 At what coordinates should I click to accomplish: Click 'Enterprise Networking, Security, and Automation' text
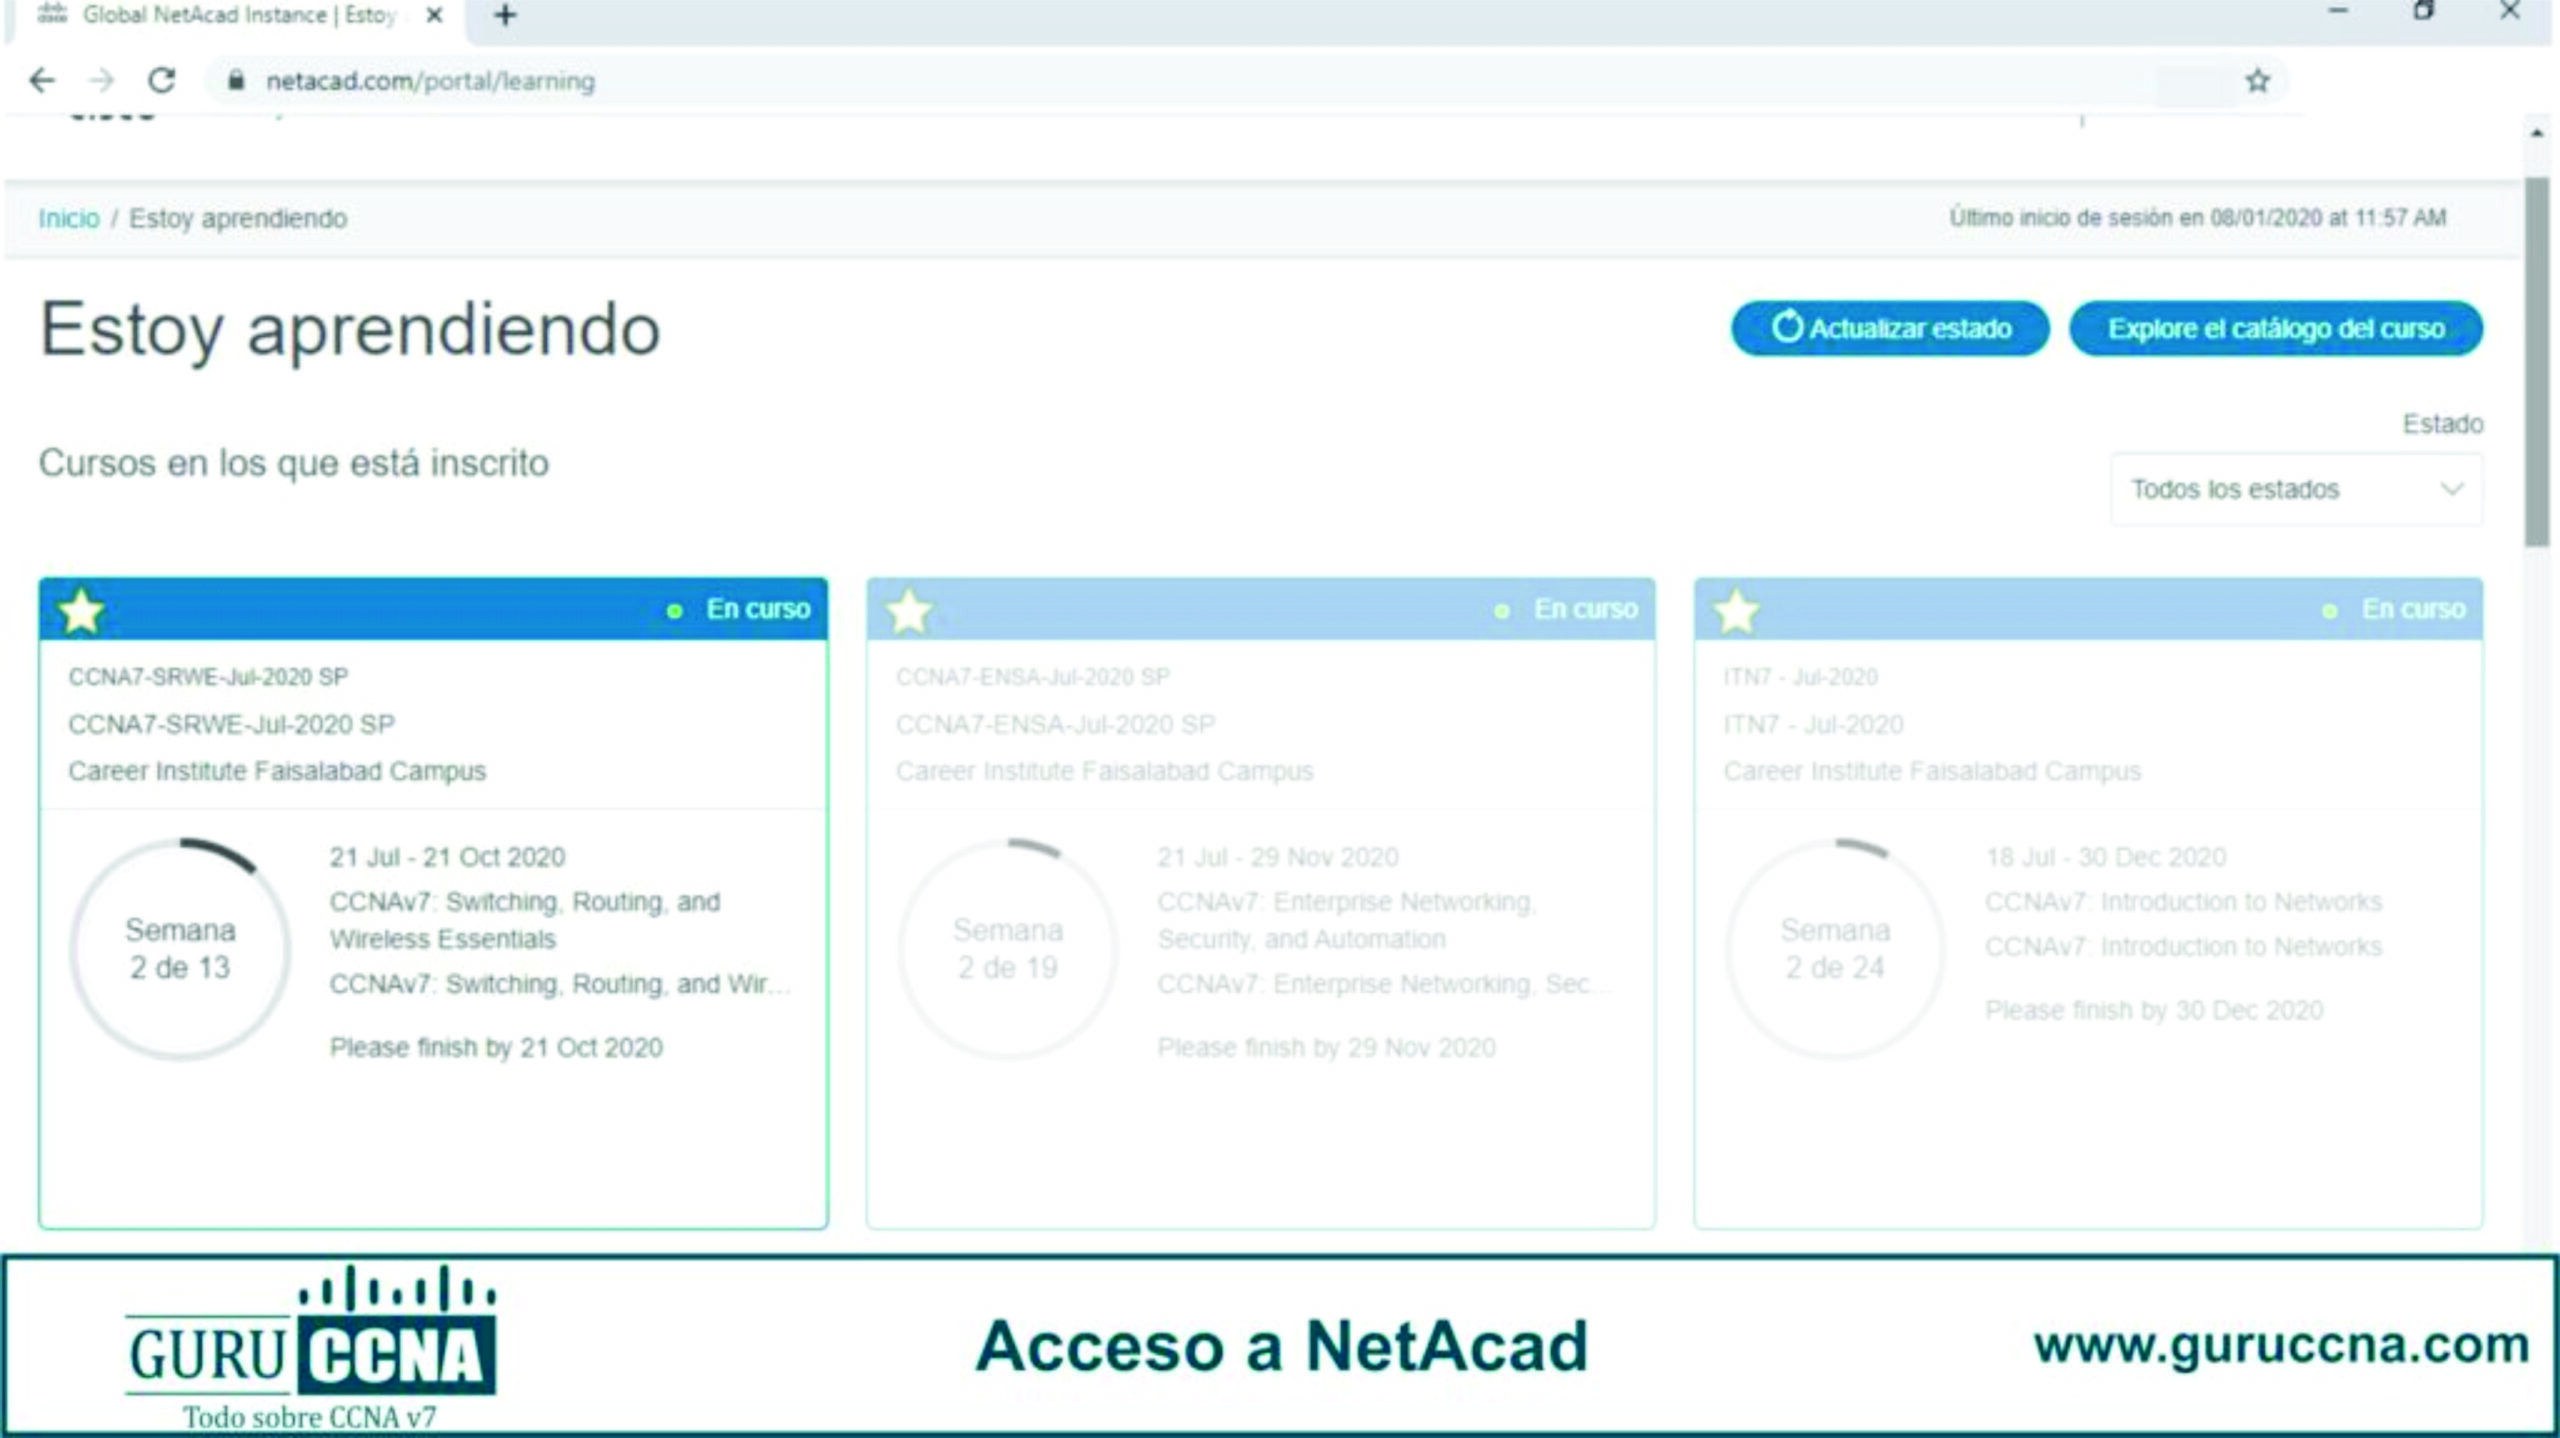coord(1345,920)
